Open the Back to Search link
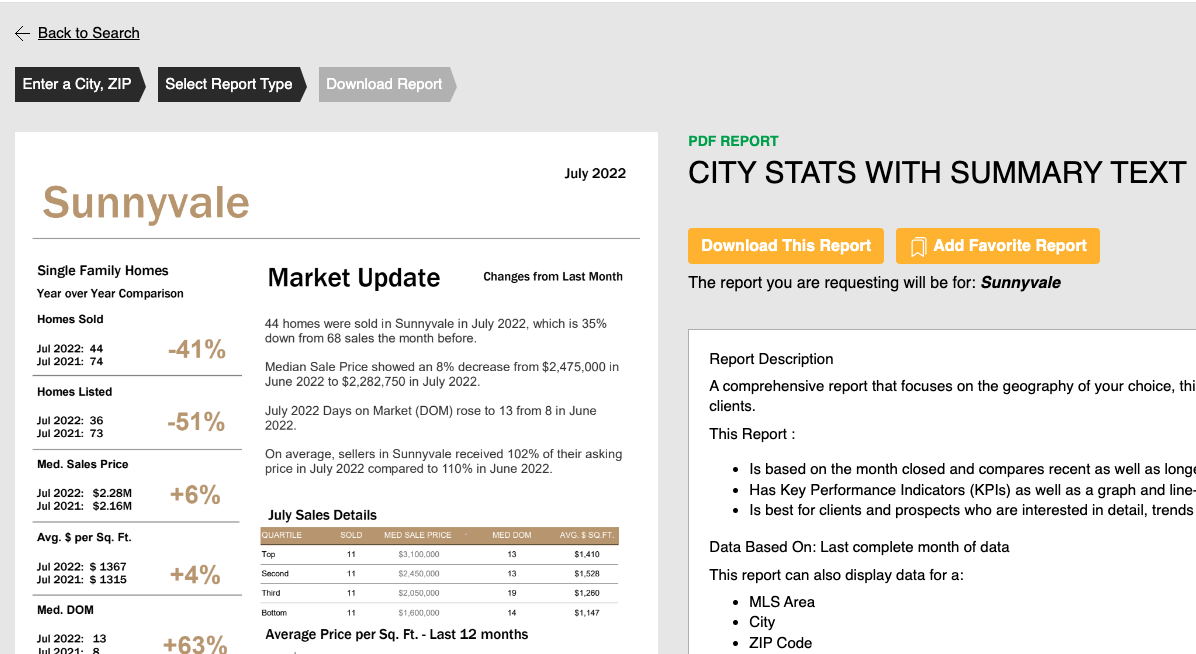1196x654 pixels. pos(88,33)
